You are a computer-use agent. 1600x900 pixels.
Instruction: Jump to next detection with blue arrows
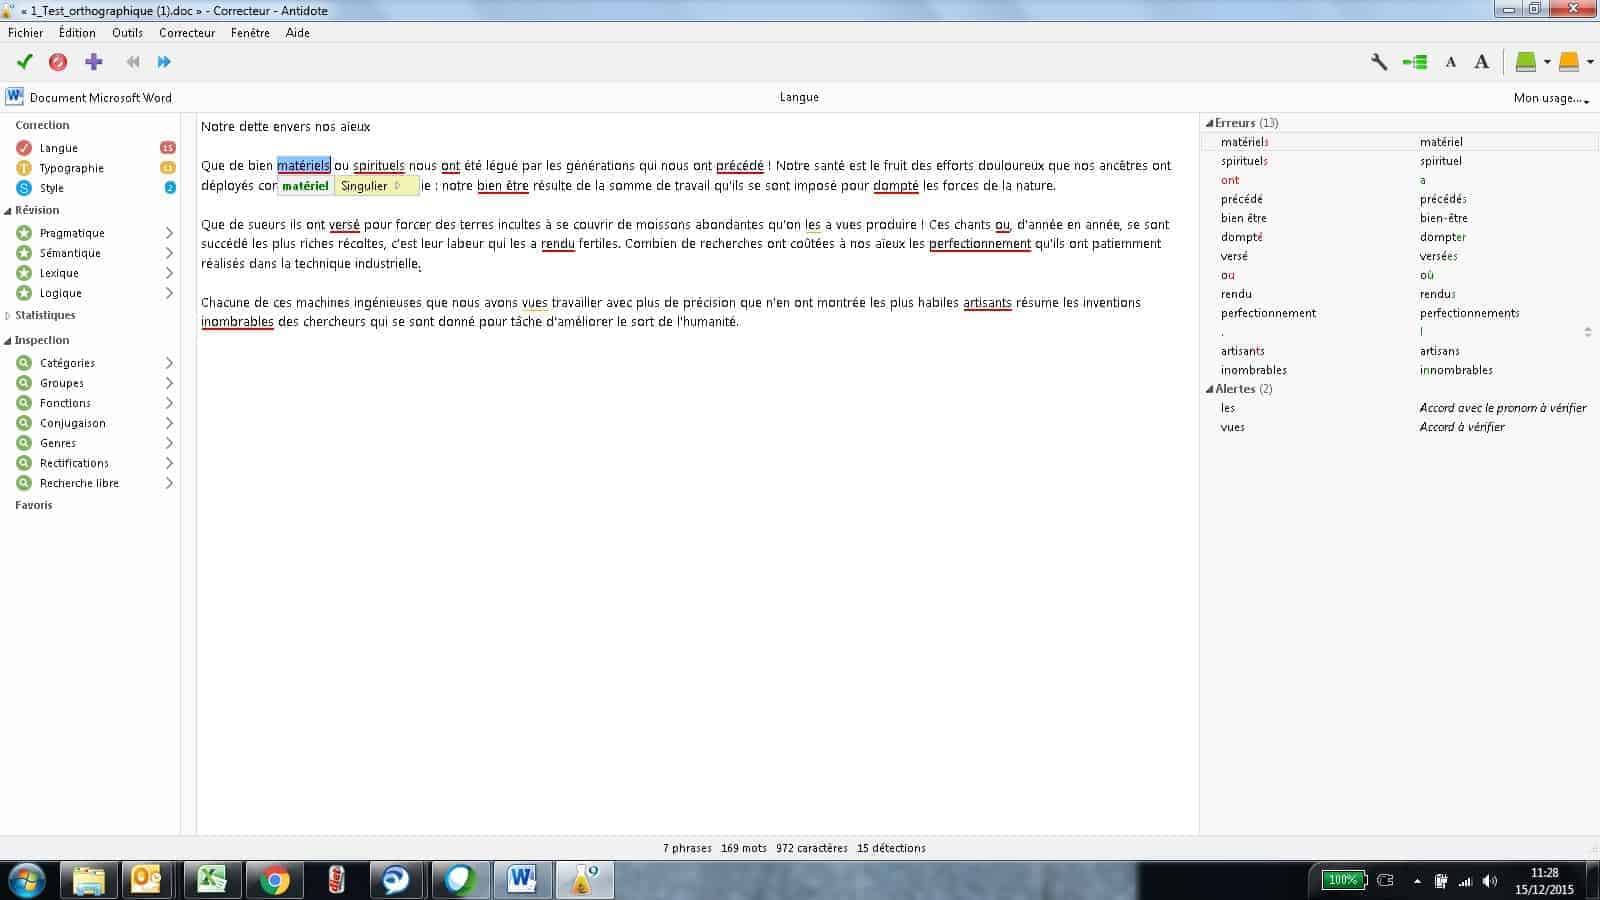164,62
